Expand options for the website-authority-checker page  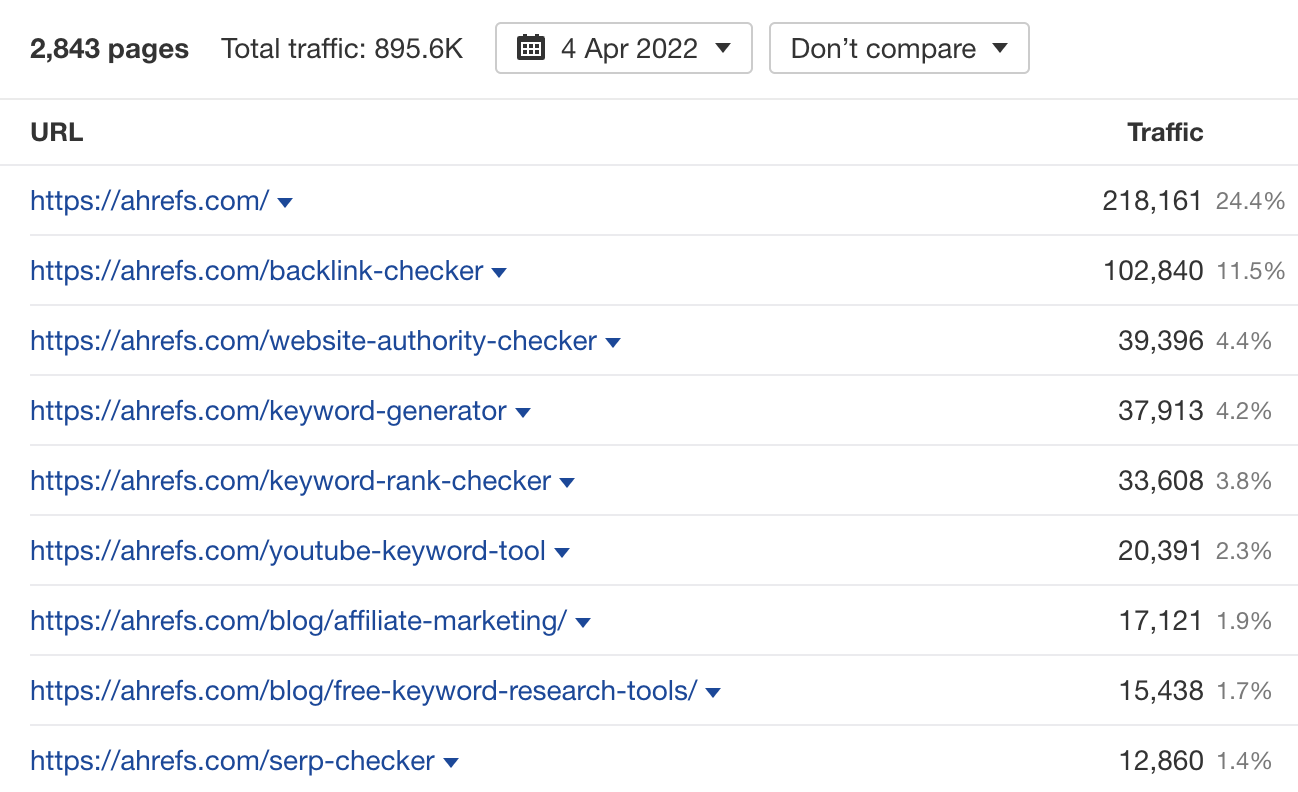click(613, 341)
